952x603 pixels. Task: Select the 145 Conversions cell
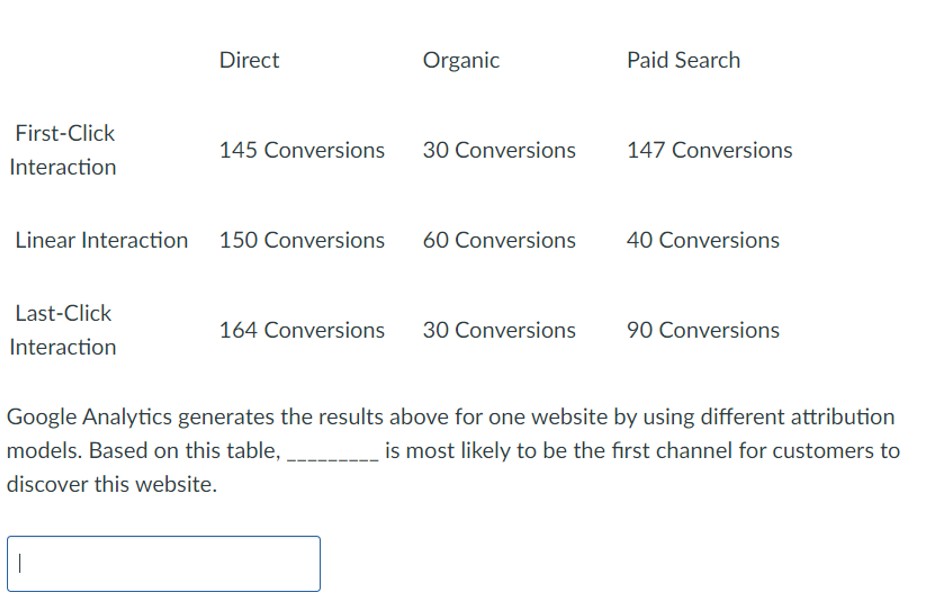coord(302,150)
